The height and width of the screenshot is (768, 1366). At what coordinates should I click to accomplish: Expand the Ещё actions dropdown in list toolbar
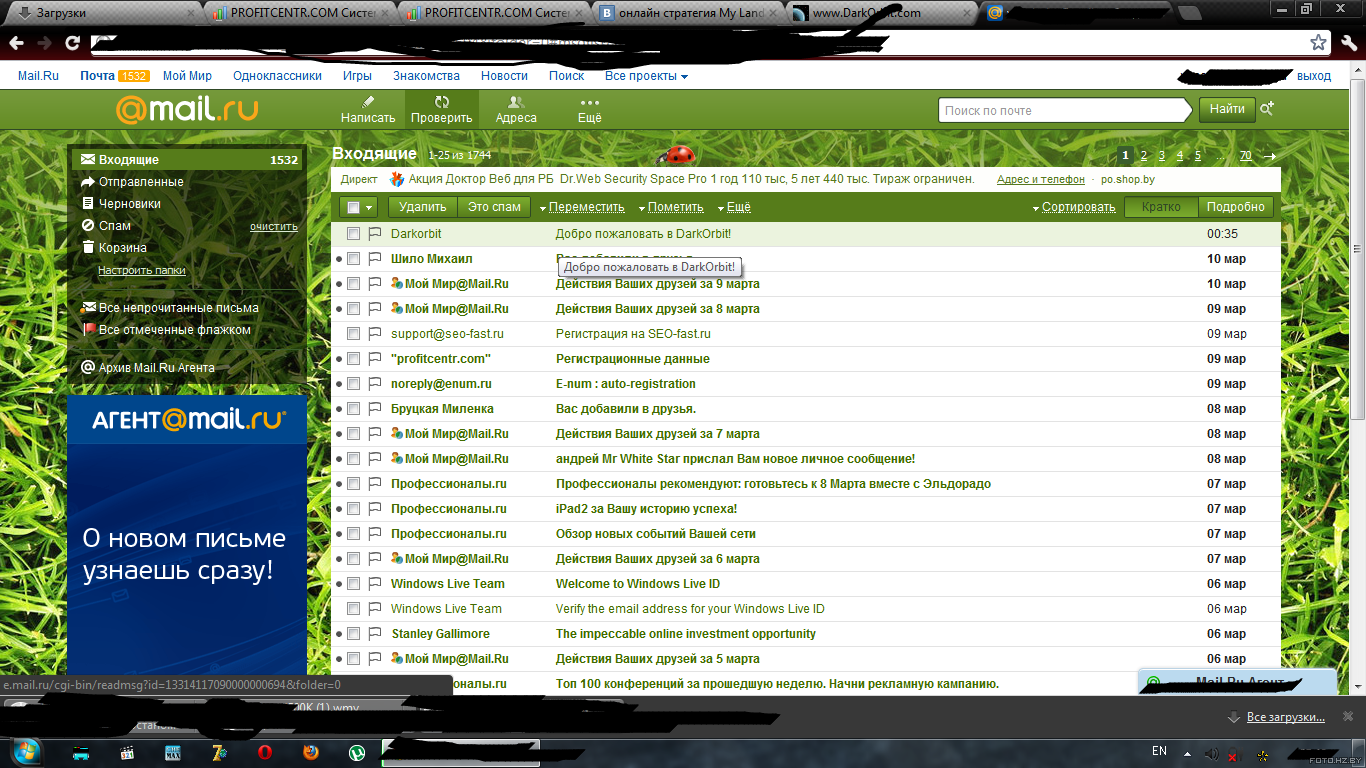734,207
